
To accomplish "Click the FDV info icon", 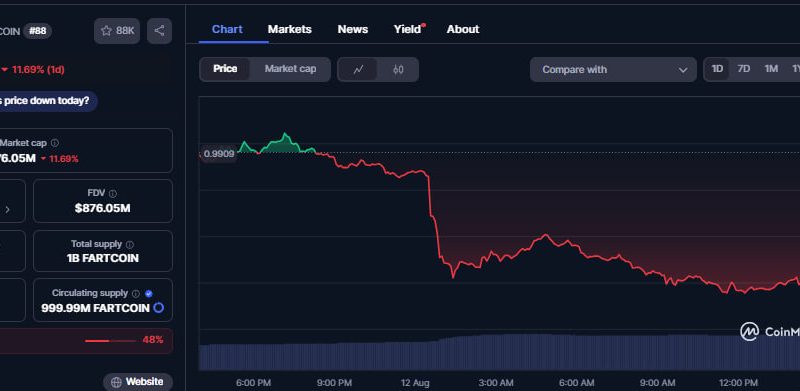I will (x=113, y=193).
